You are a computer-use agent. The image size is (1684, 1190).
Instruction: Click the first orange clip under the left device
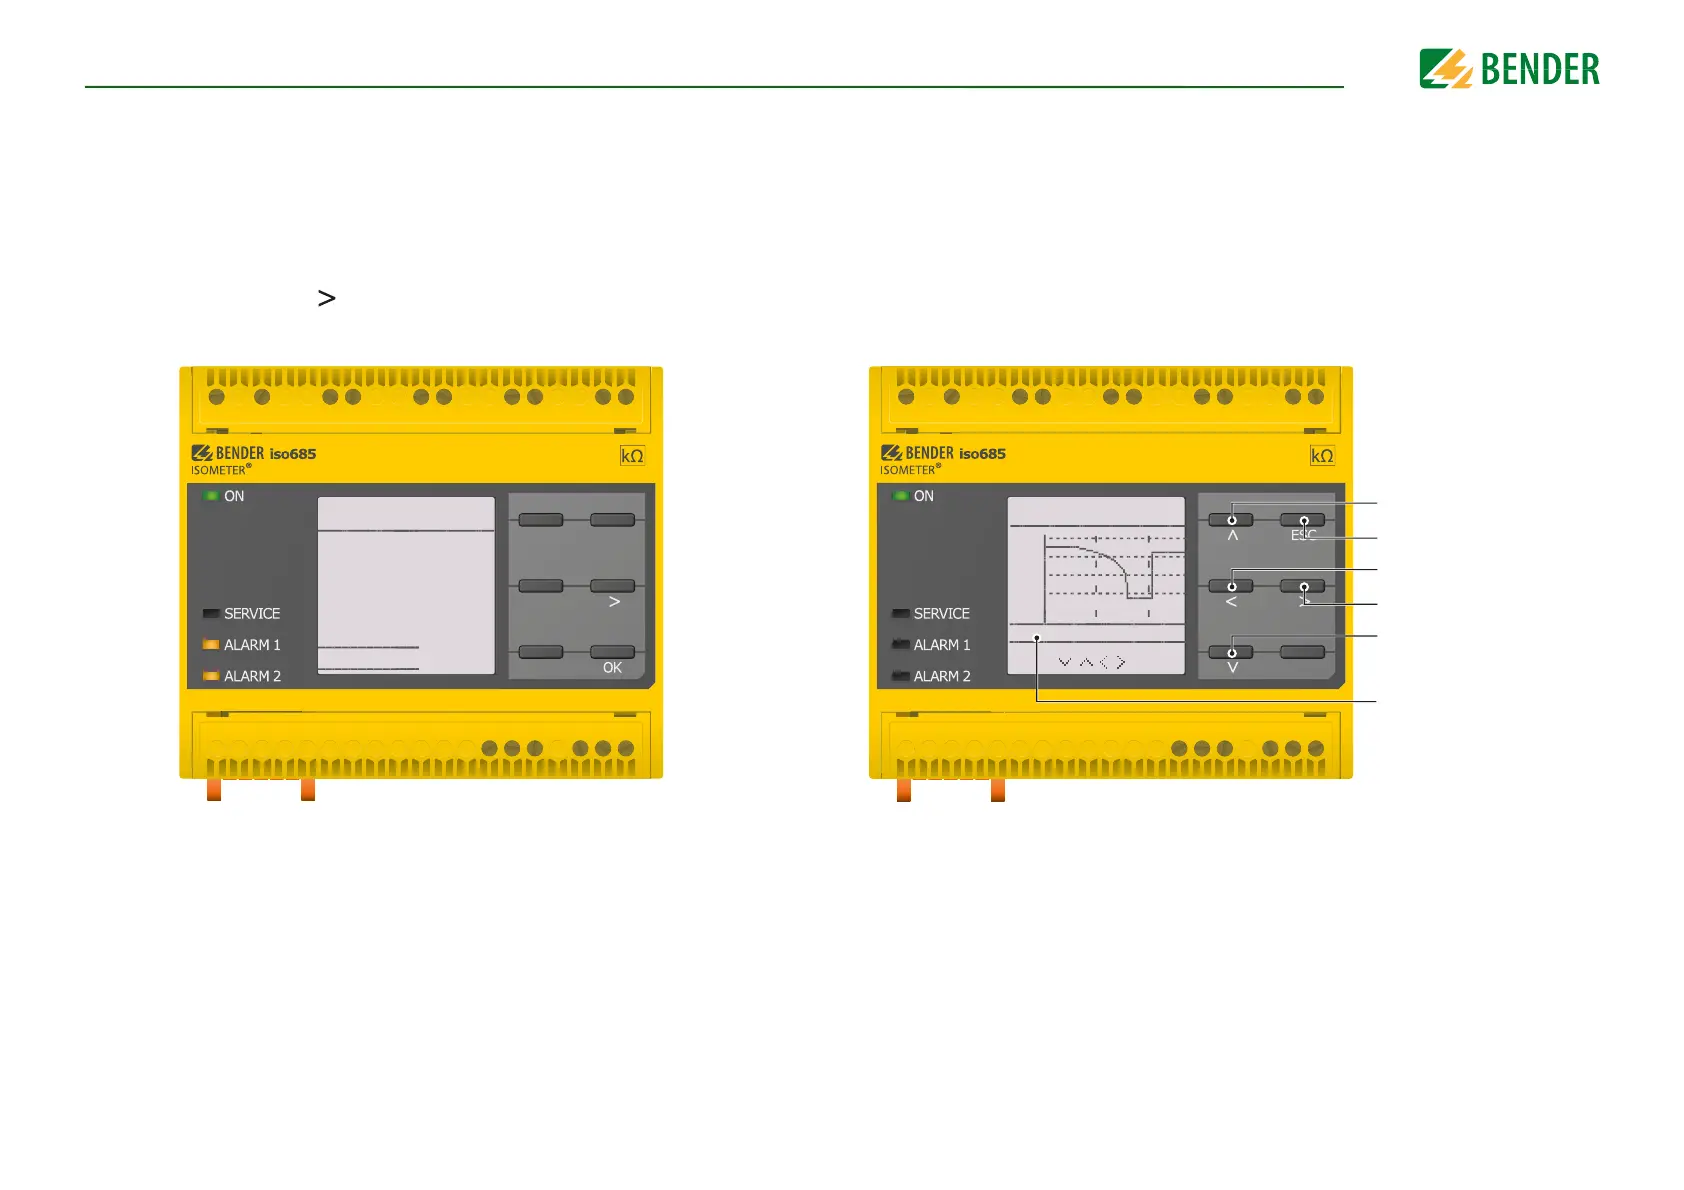[214, 790]
